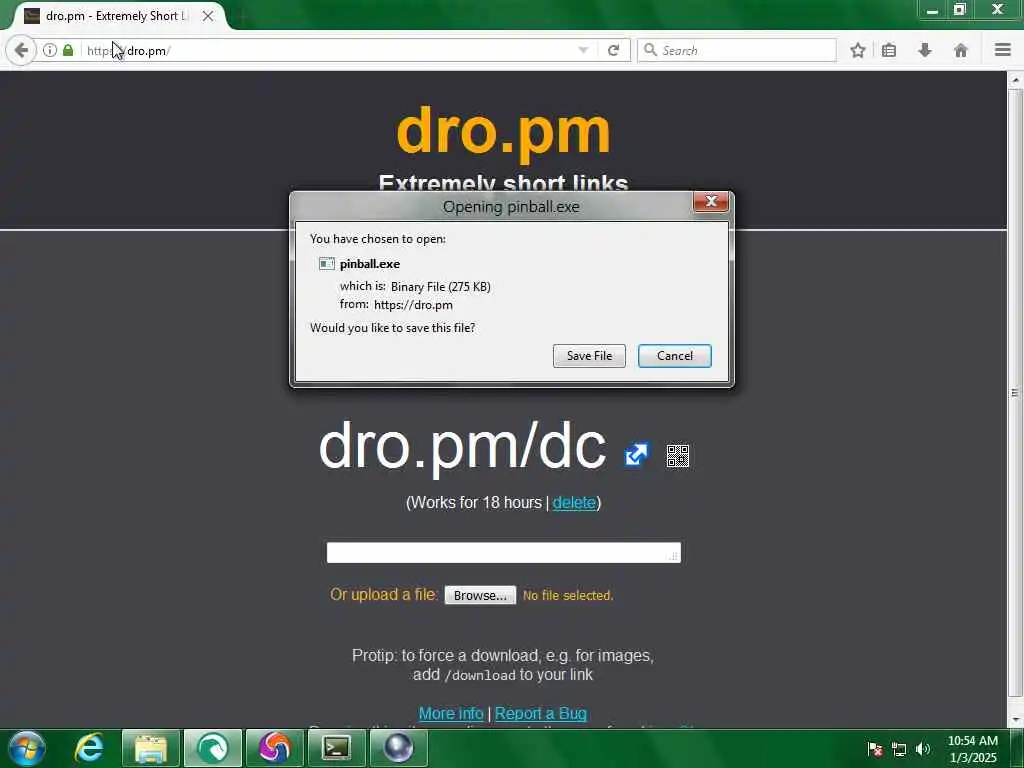Expand the address bar history dropdown
Screen dimensions: 1024x768
tap(583, 50)
